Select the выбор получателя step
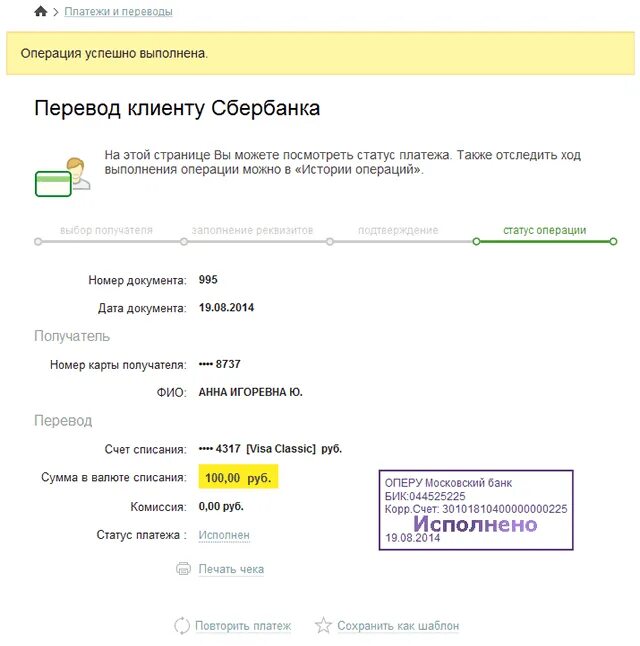 coord(106,230)
